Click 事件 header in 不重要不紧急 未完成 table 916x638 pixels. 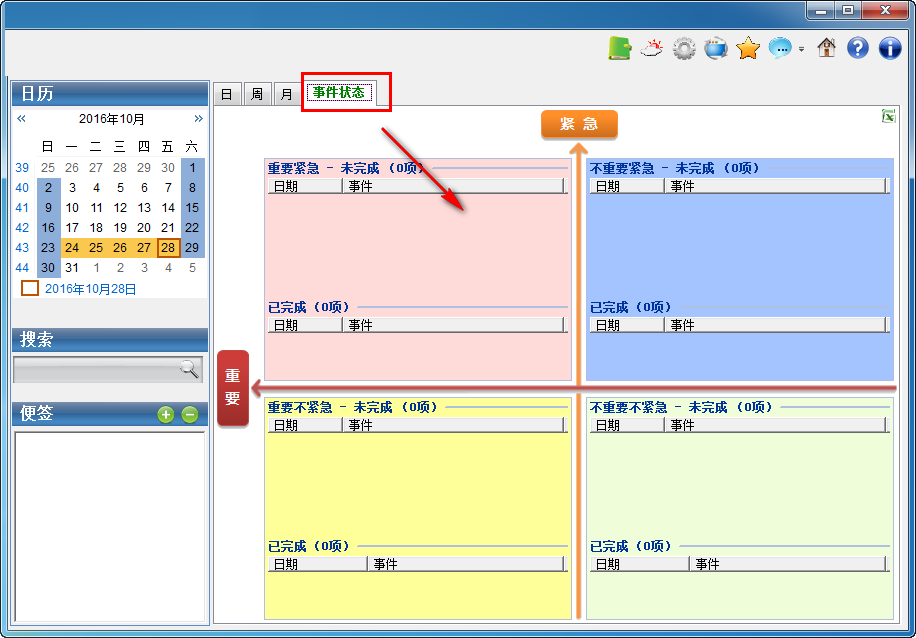pos(775,425)
